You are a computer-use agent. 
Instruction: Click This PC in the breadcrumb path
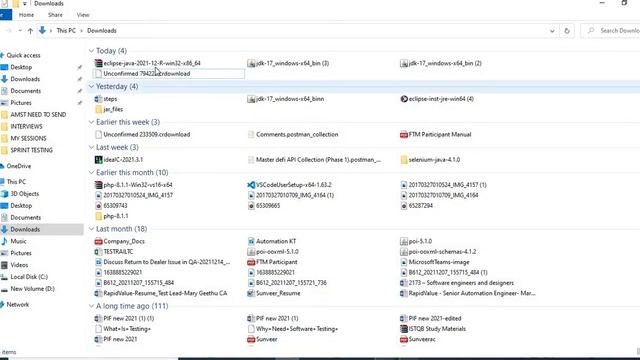(66, 31)
